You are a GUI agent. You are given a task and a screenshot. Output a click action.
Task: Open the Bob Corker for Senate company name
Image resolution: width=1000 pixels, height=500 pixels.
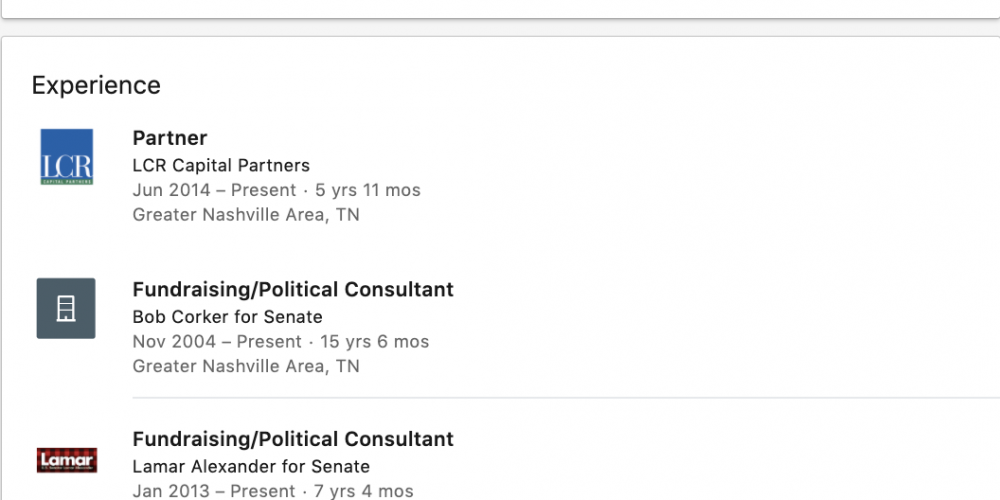tap(227, 317)
